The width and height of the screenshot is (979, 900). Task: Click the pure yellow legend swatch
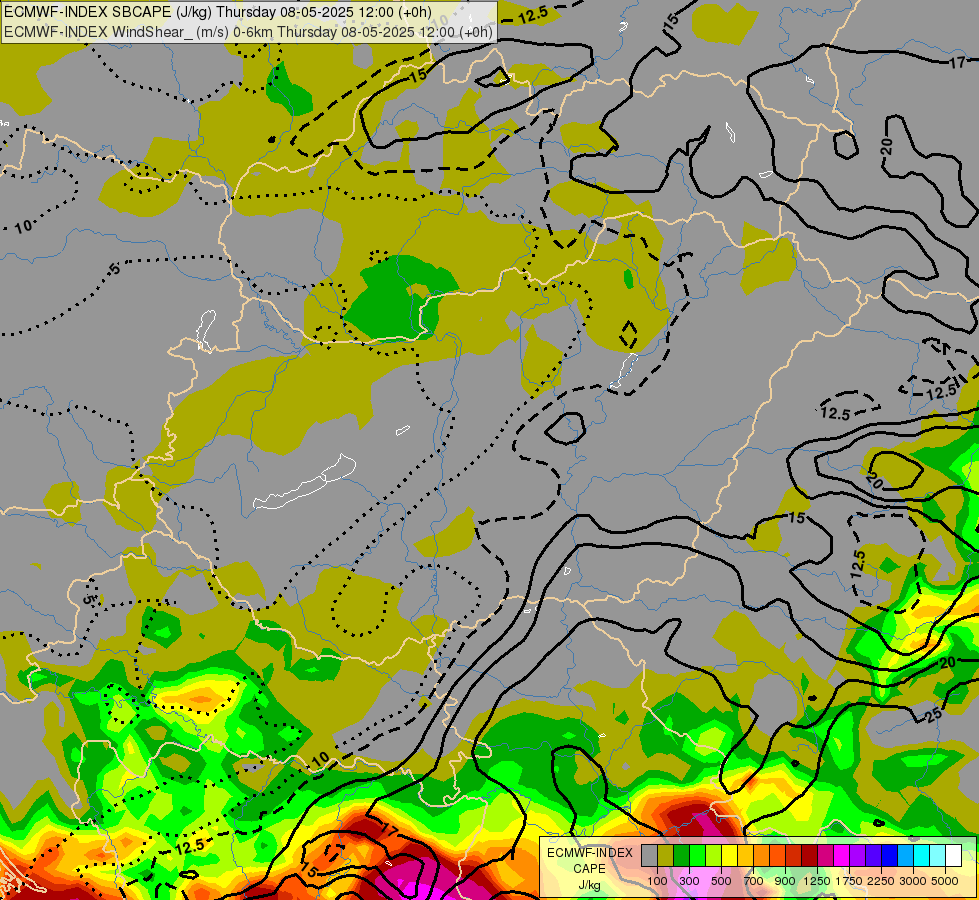coord(729,856)
